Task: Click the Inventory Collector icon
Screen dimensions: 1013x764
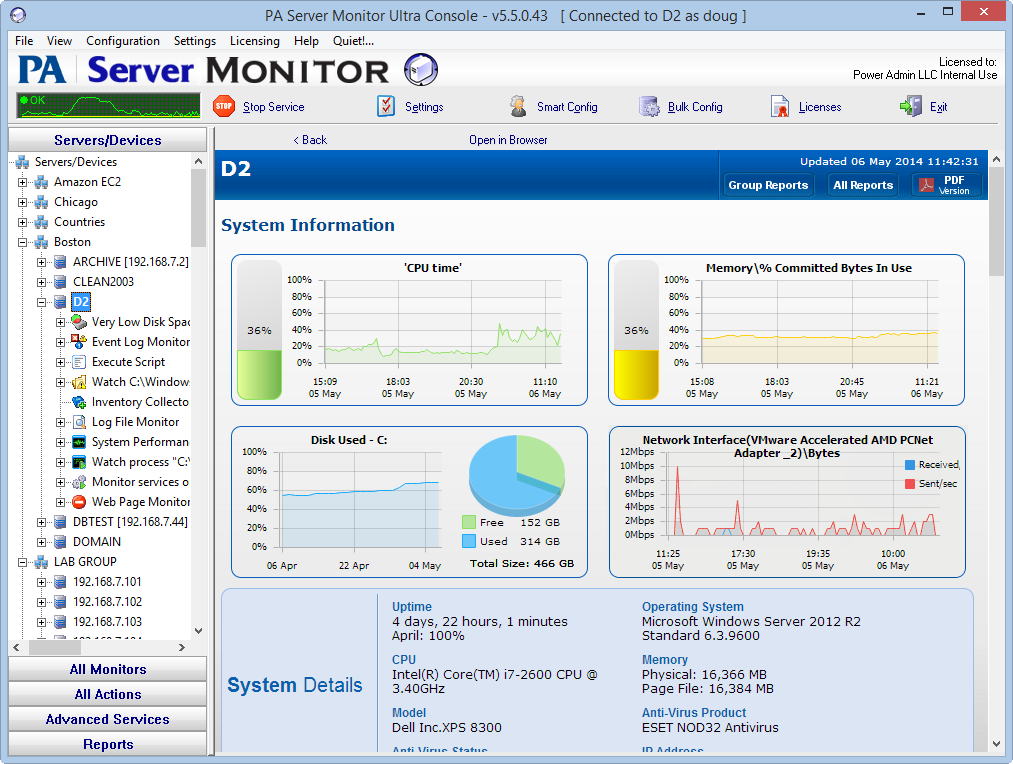Action: tap(79, 402)
